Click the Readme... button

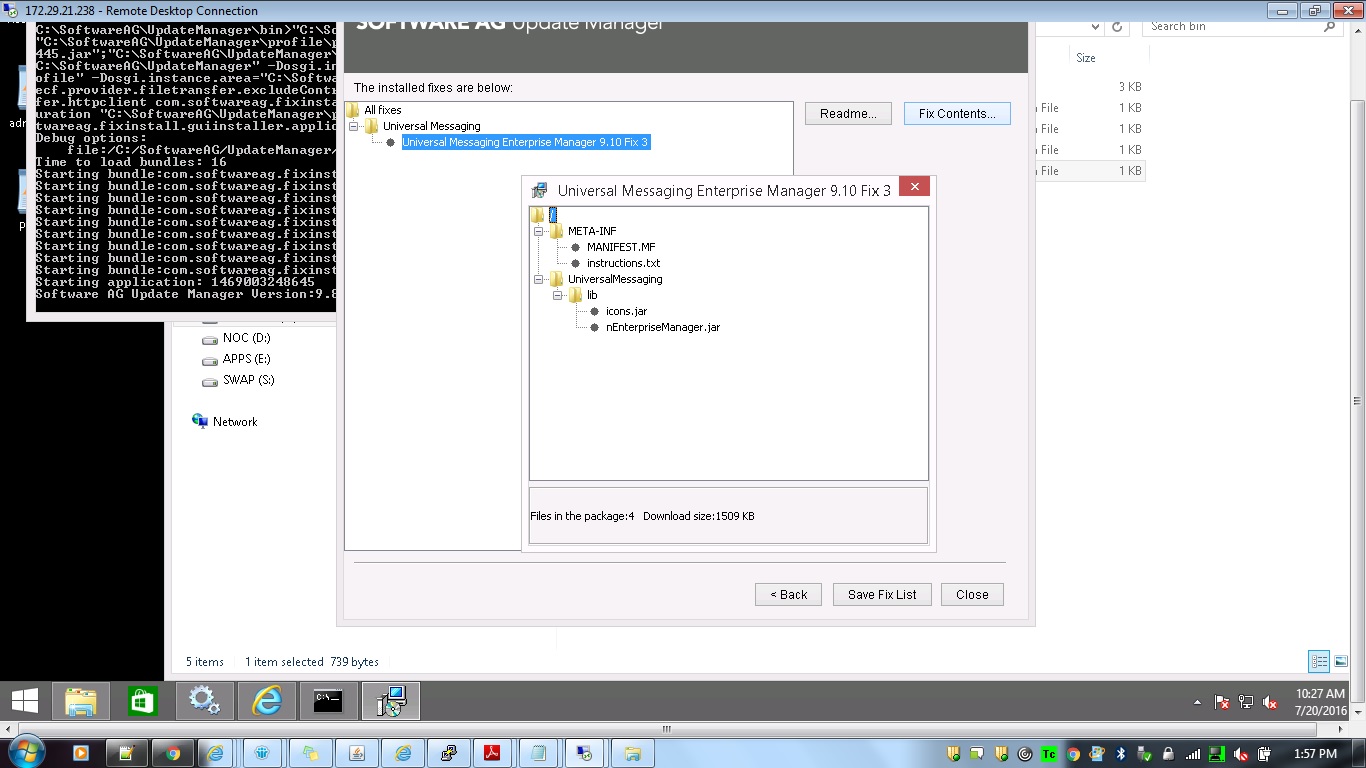coord(848,114)
